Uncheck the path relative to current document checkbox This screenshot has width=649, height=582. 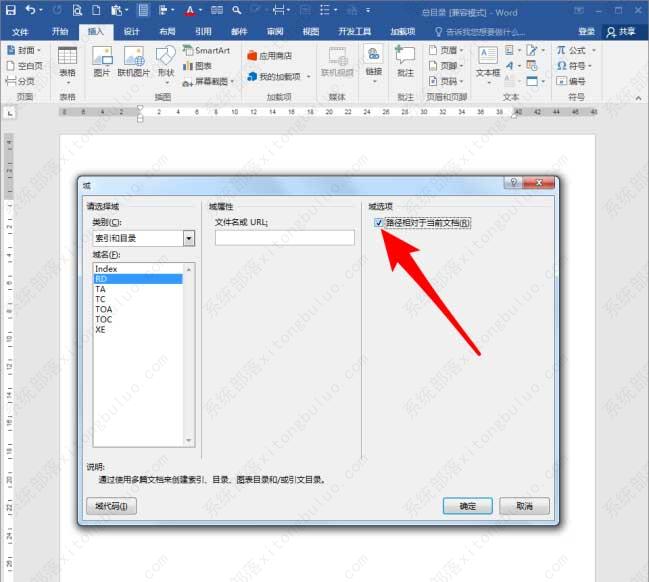[x=378, y=223]
